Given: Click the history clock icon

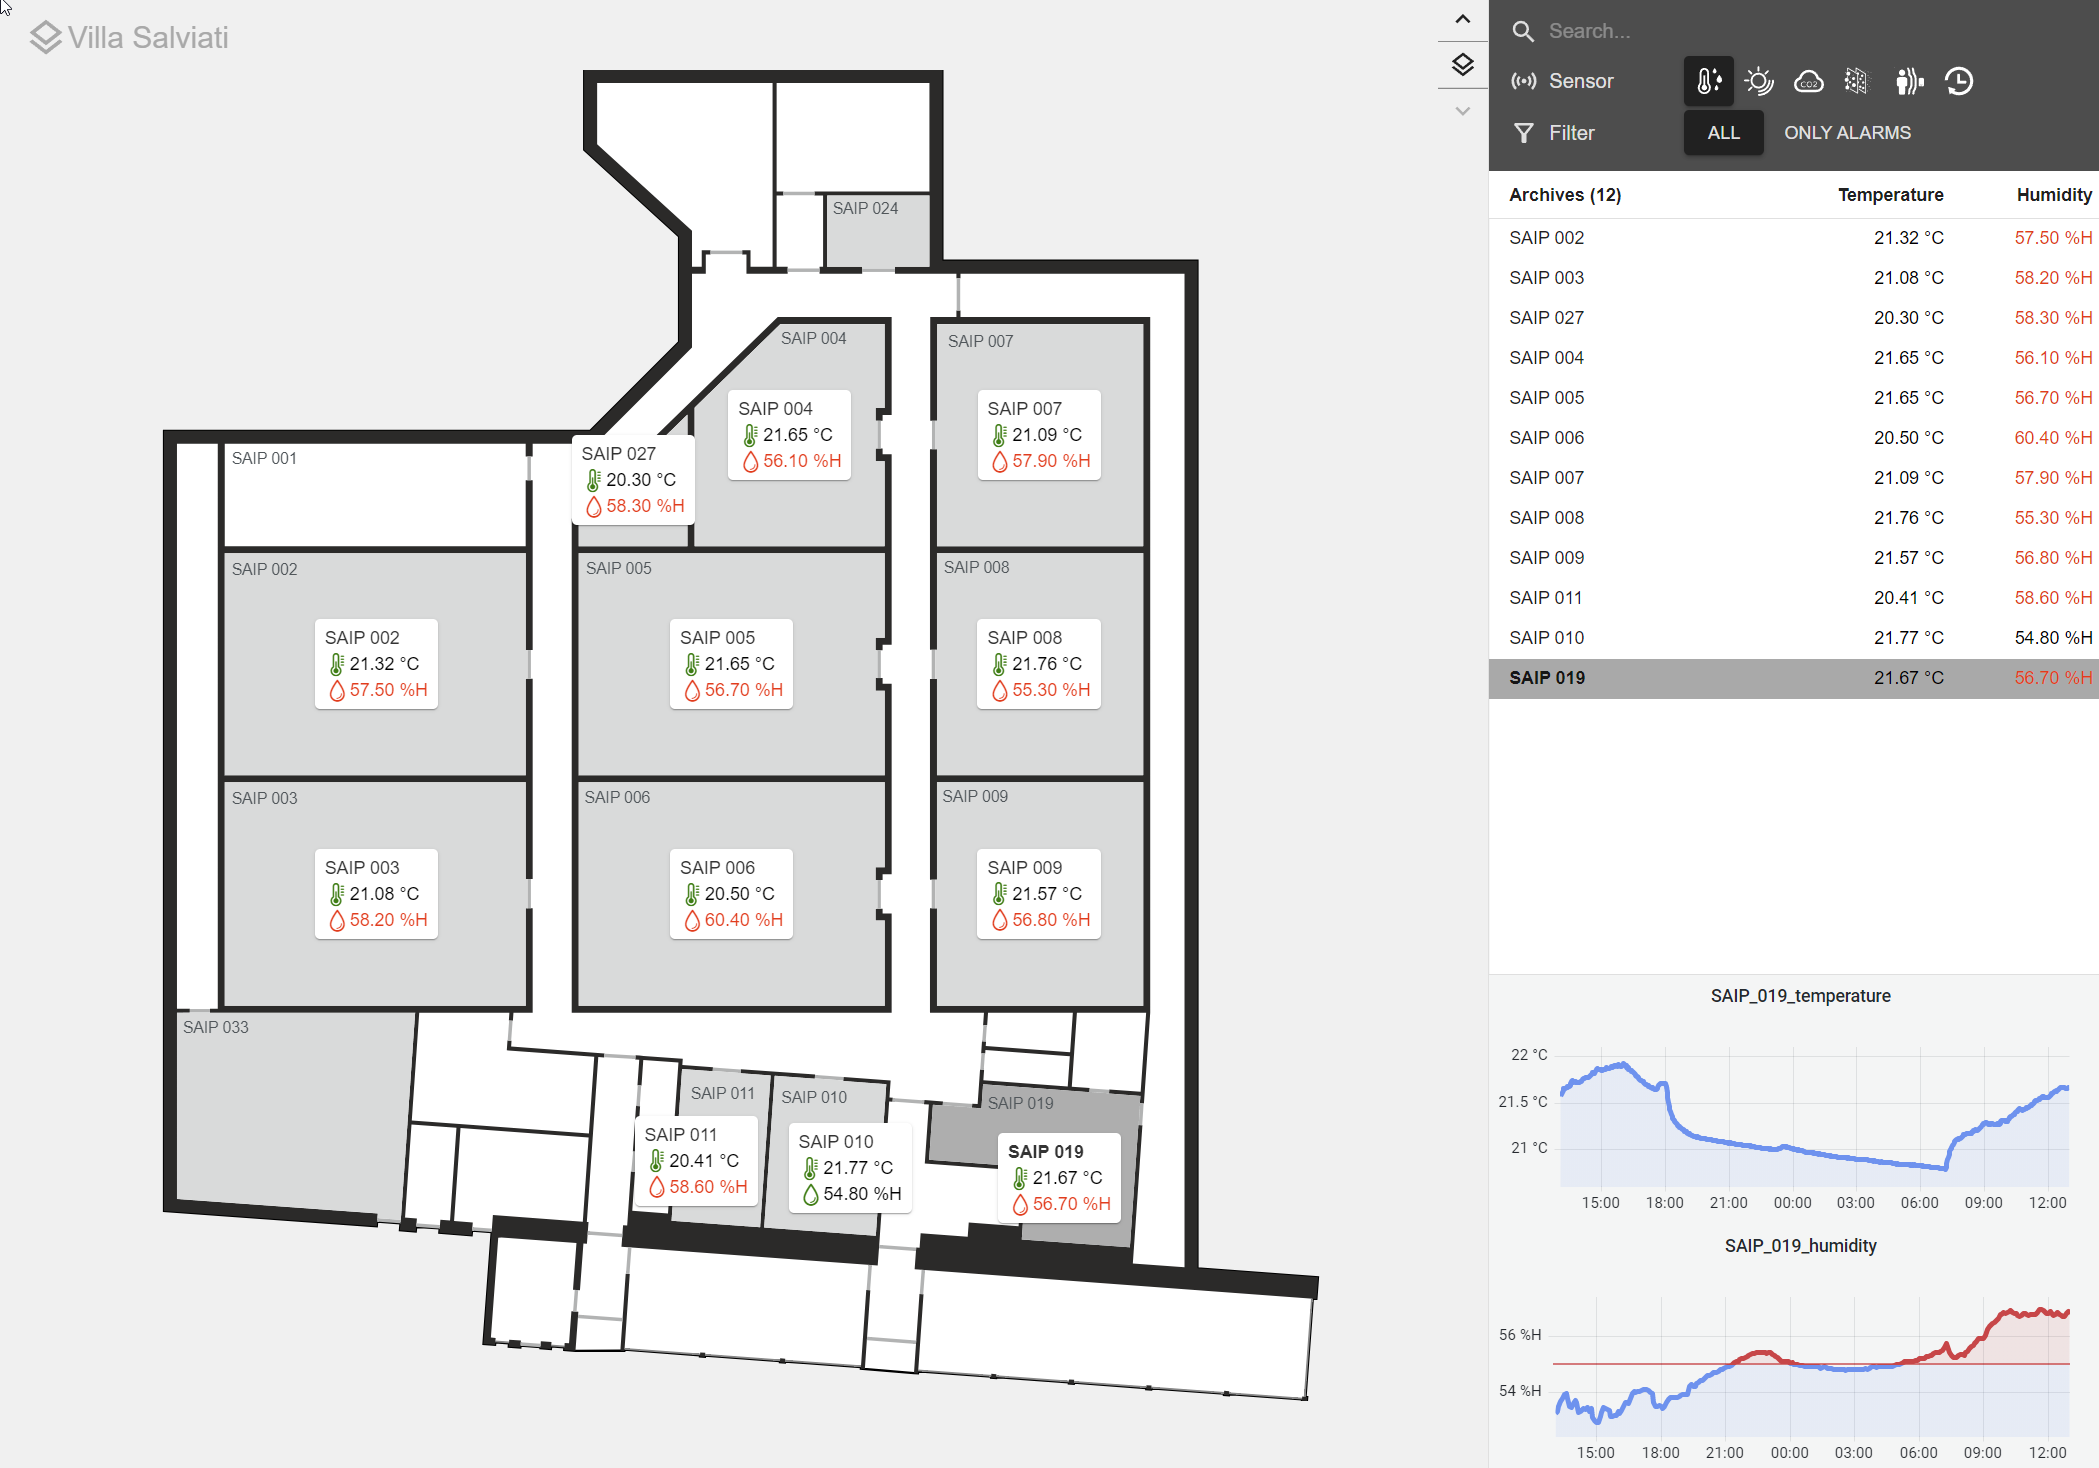Looking at the screenshot, I should point(1958,81).
